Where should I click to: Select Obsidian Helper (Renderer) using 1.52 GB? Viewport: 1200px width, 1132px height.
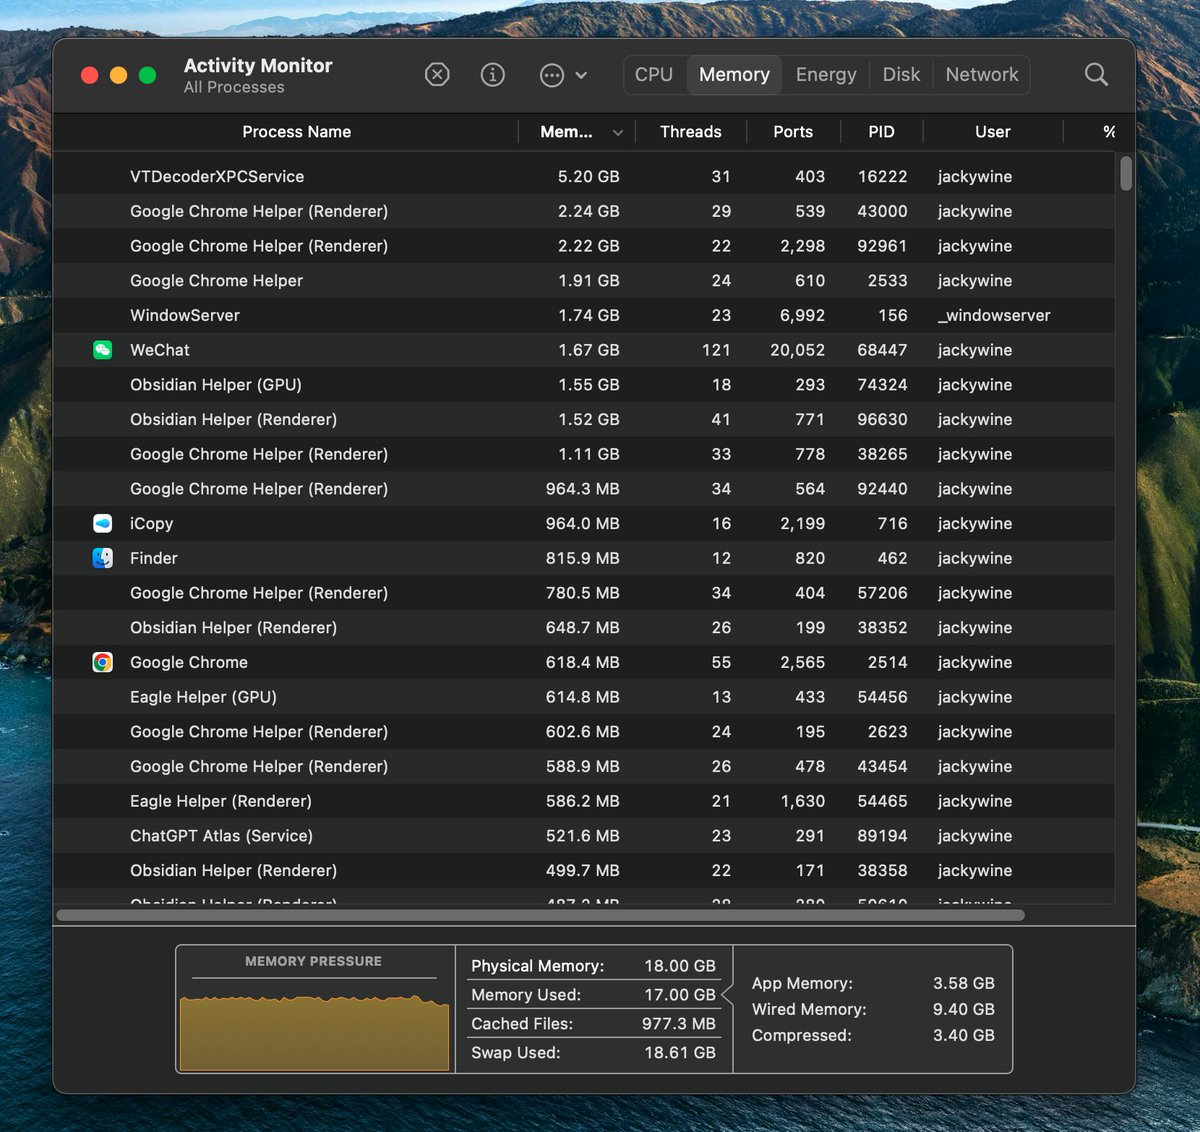[583, 419]
